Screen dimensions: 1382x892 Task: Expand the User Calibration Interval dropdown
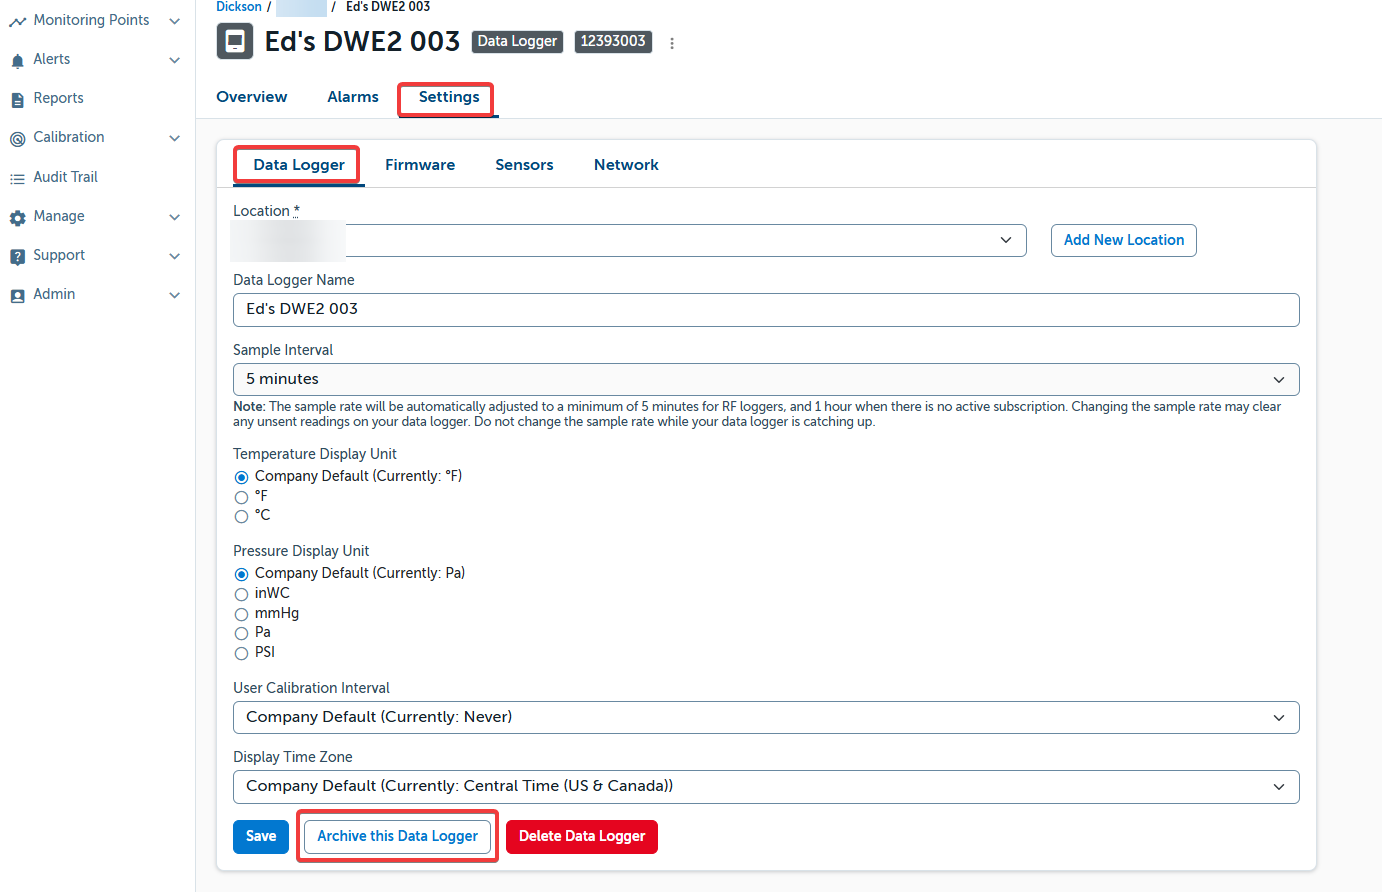[x=765, y=718]
